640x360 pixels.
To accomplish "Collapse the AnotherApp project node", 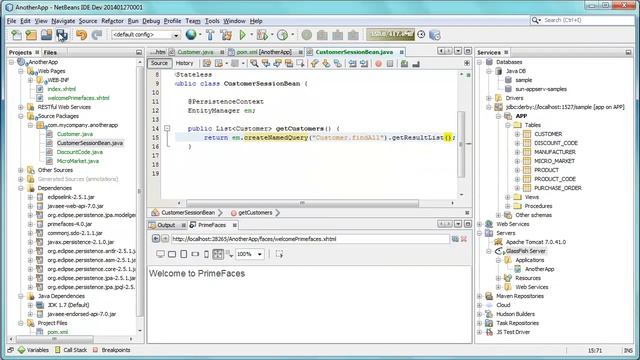I will point(11,62).
